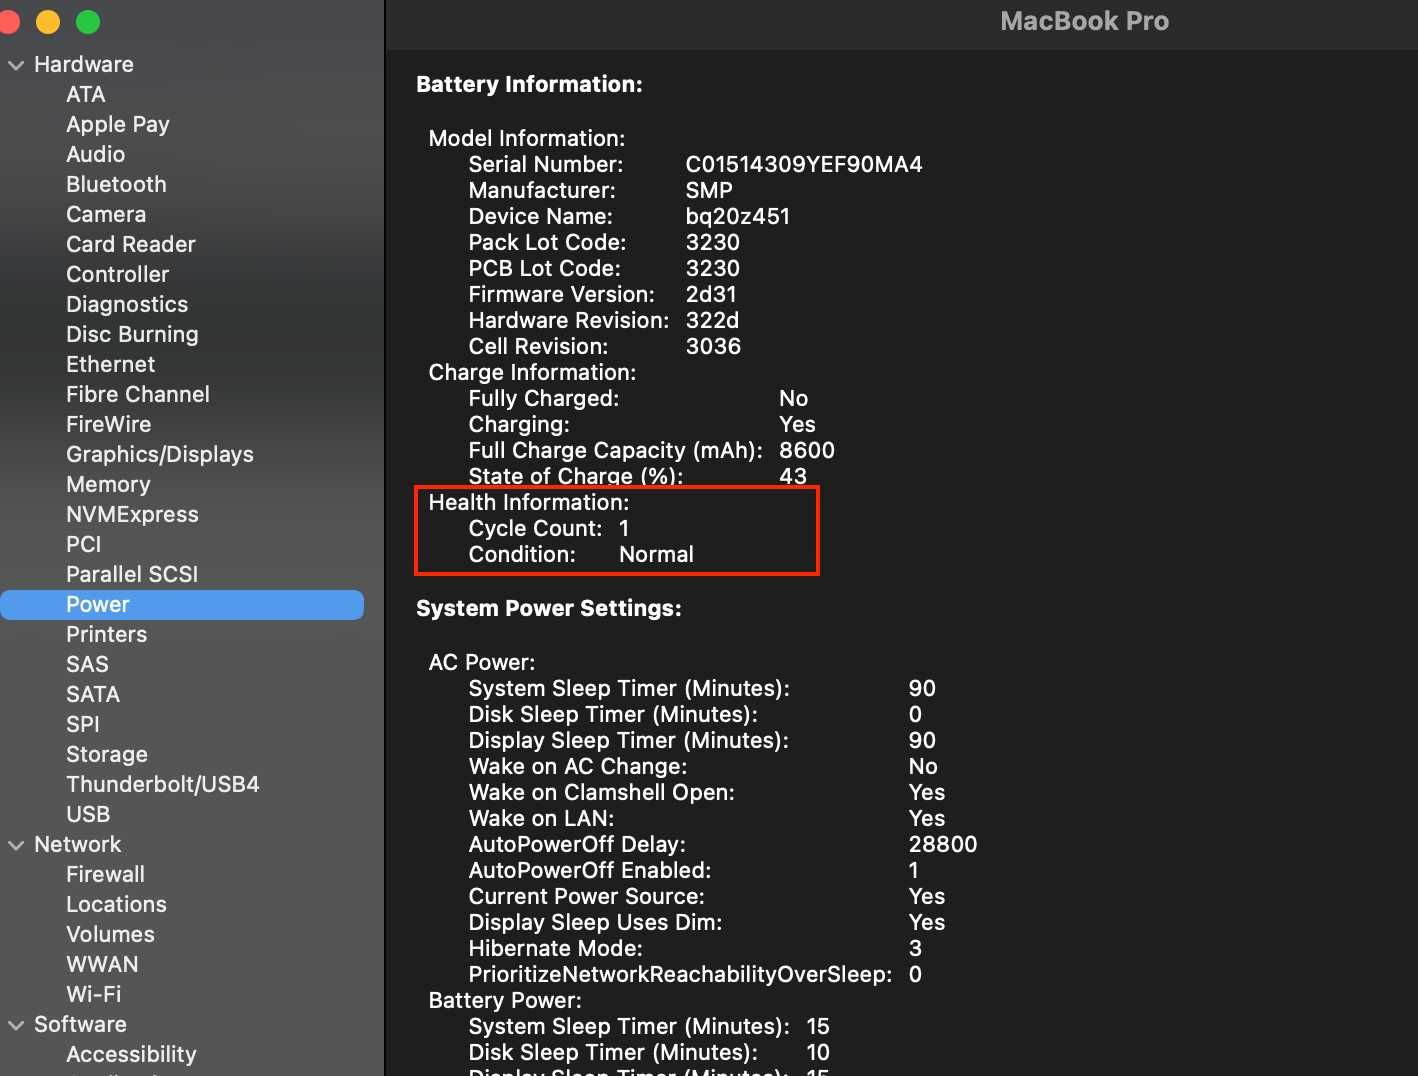Open SPI section
This screenshot has width=1418, height=1076.
pos(83,724)
